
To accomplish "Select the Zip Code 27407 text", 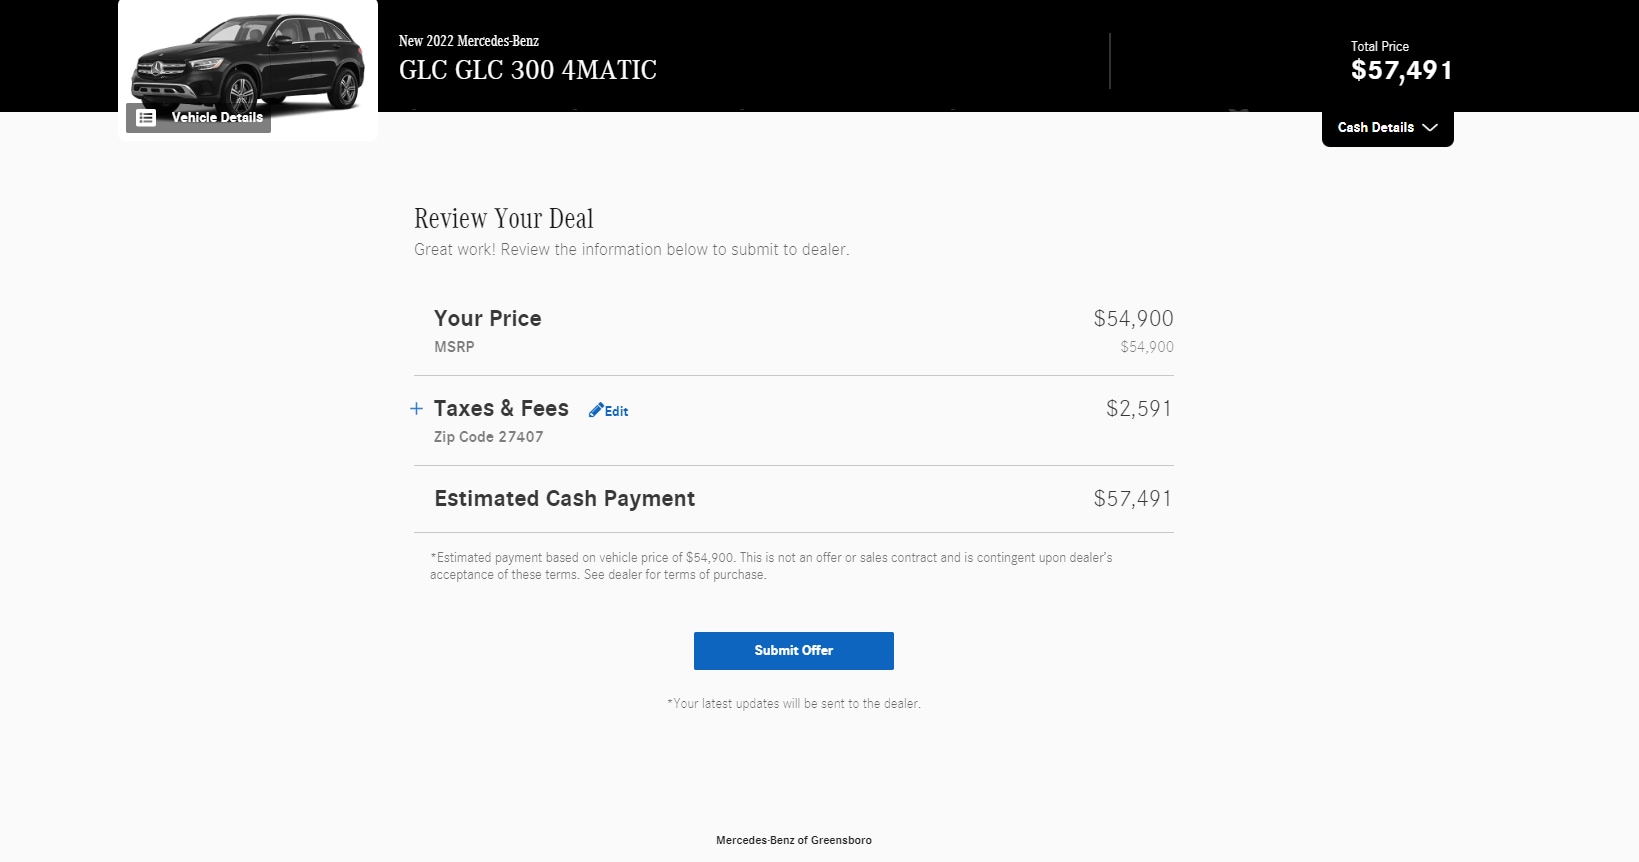I will [x=489, y=437].
